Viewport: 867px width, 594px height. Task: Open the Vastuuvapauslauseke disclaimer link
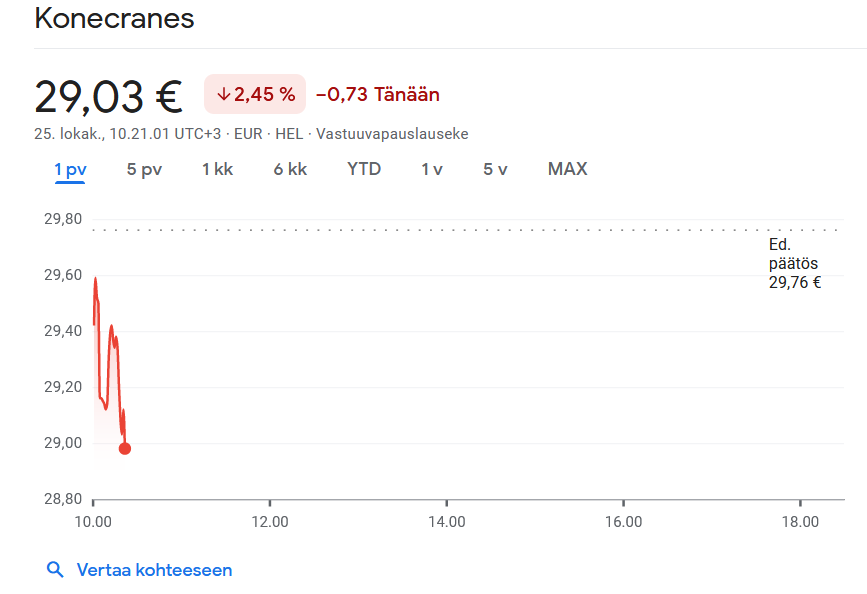pyautogui.click(x=392, y=134)
